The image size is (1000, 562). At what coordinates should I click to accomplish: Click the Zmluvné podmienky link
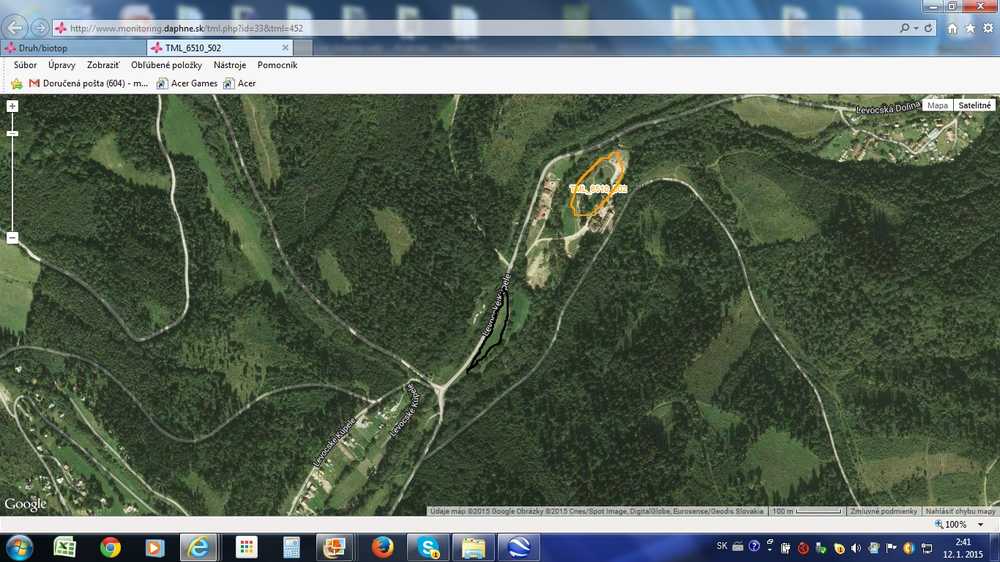click(x=883, y=511)
